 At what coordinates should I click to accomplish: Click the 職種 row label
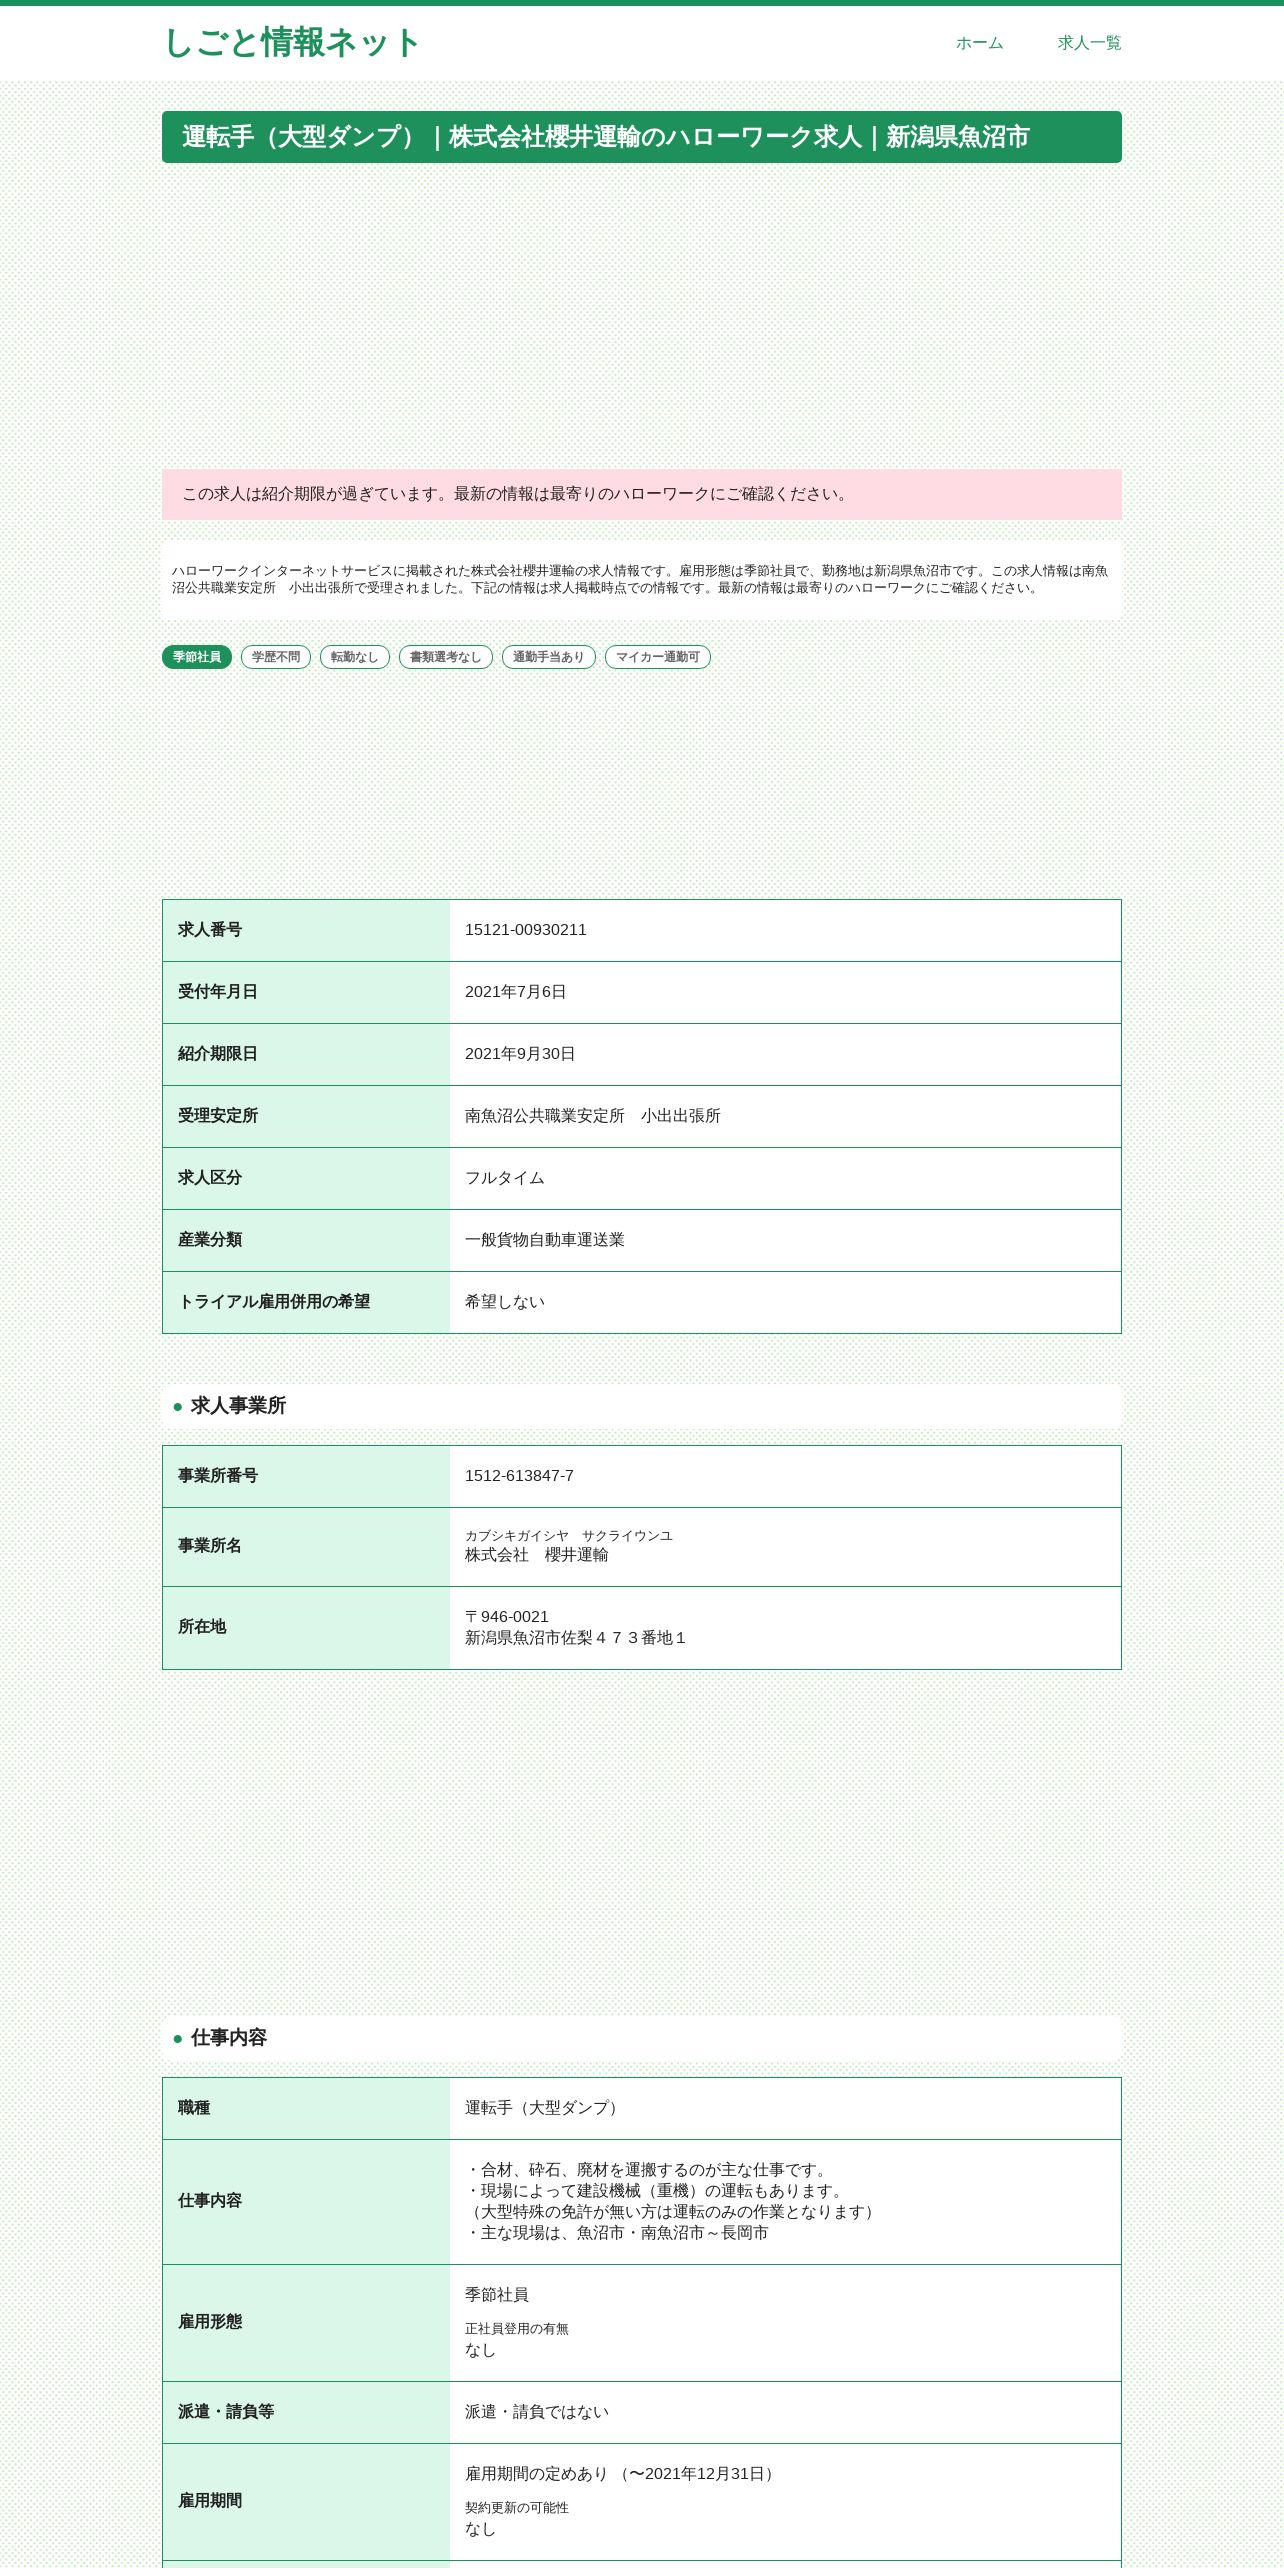194,2108
